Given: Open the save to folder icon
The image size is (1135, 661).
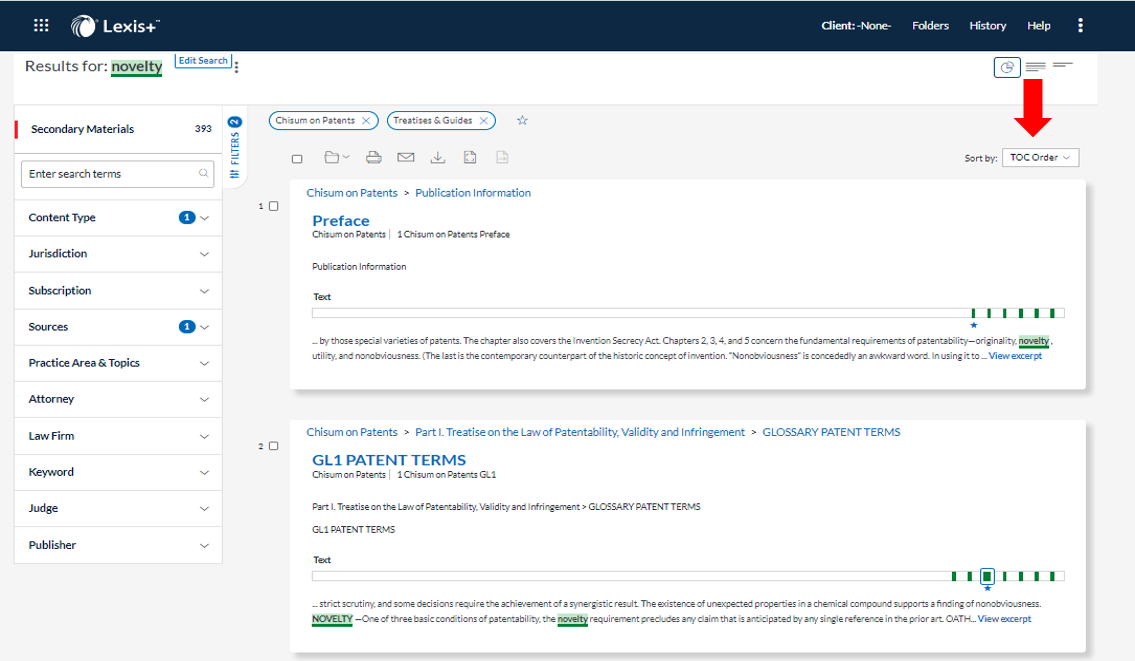Looking at the screenshot, I should tap(337, 157).
